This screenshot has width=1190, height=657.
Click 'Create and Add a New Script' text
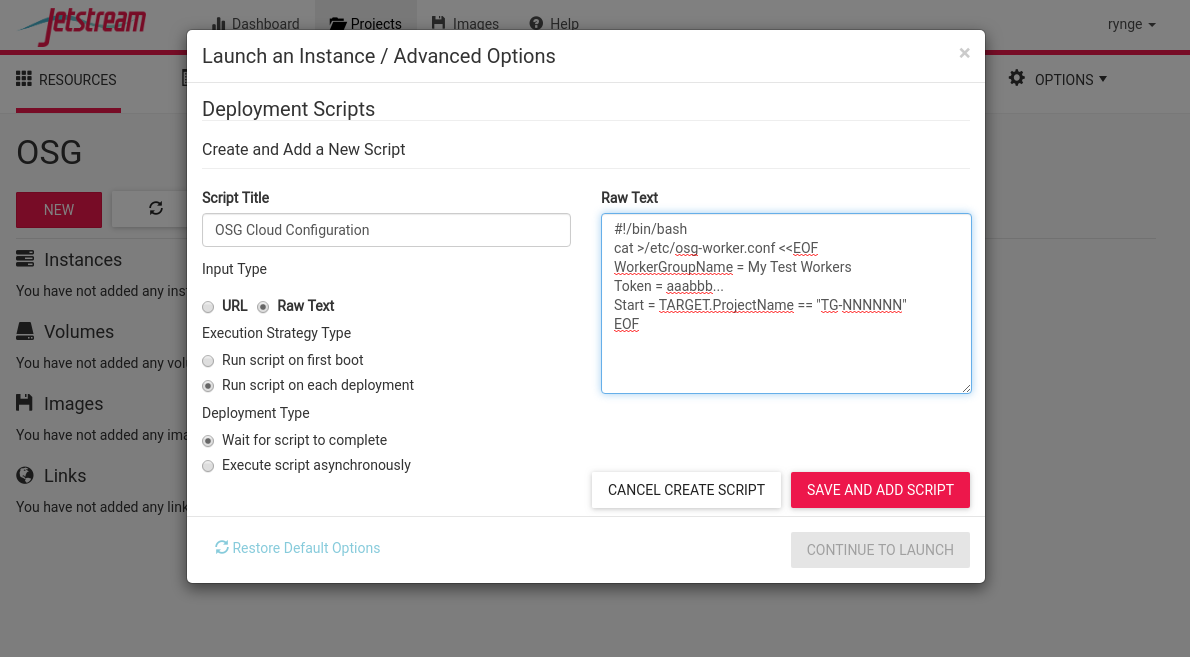[x=304, y=149]
